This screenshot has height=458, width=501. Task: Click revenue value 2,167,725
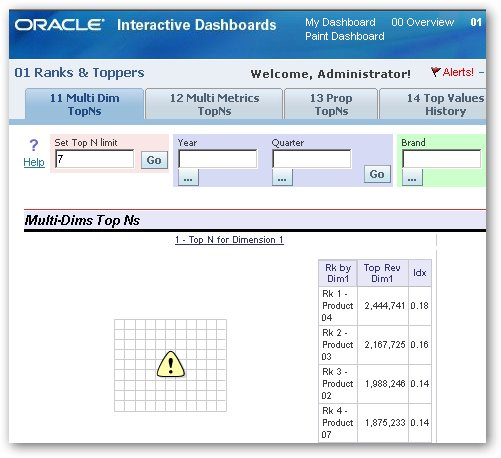385,345
